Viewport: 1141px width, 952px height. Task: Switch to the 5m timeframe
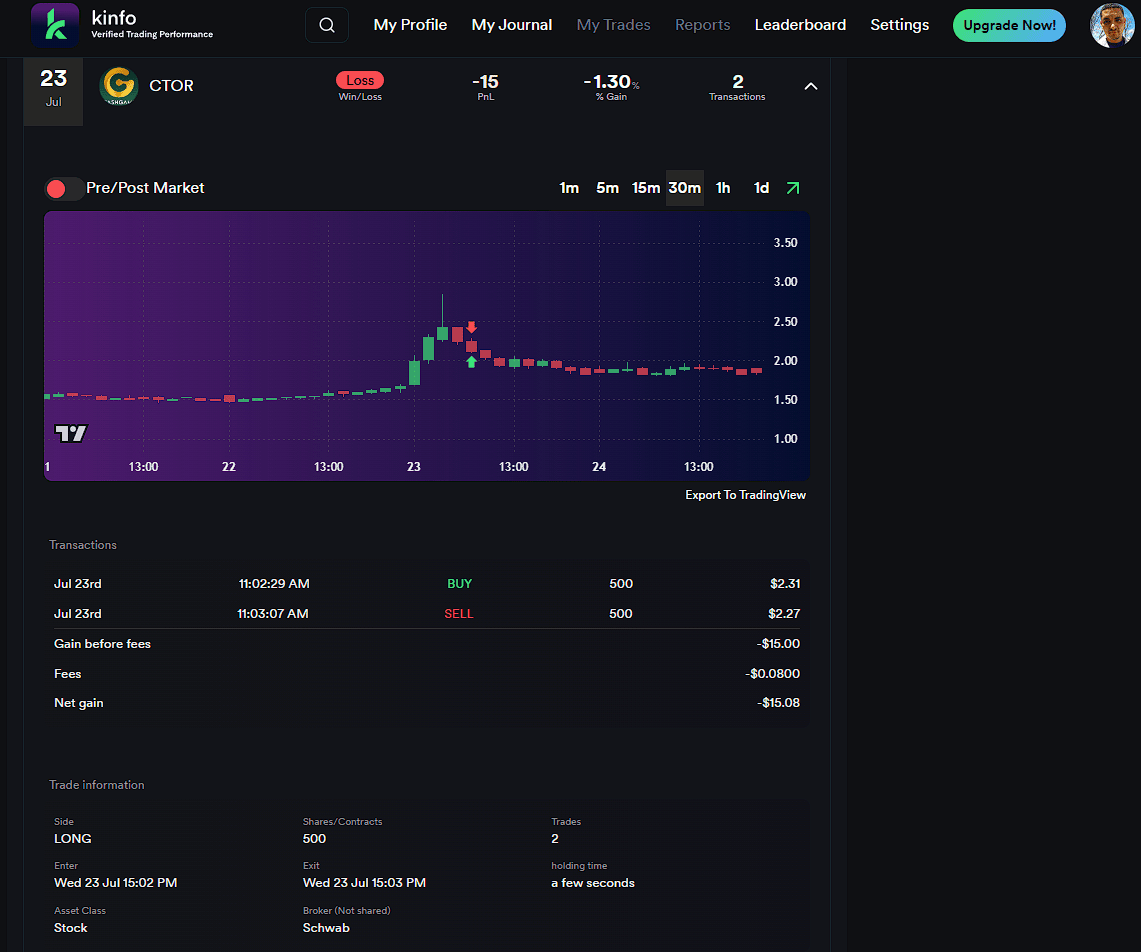click(x=607, y=188)
